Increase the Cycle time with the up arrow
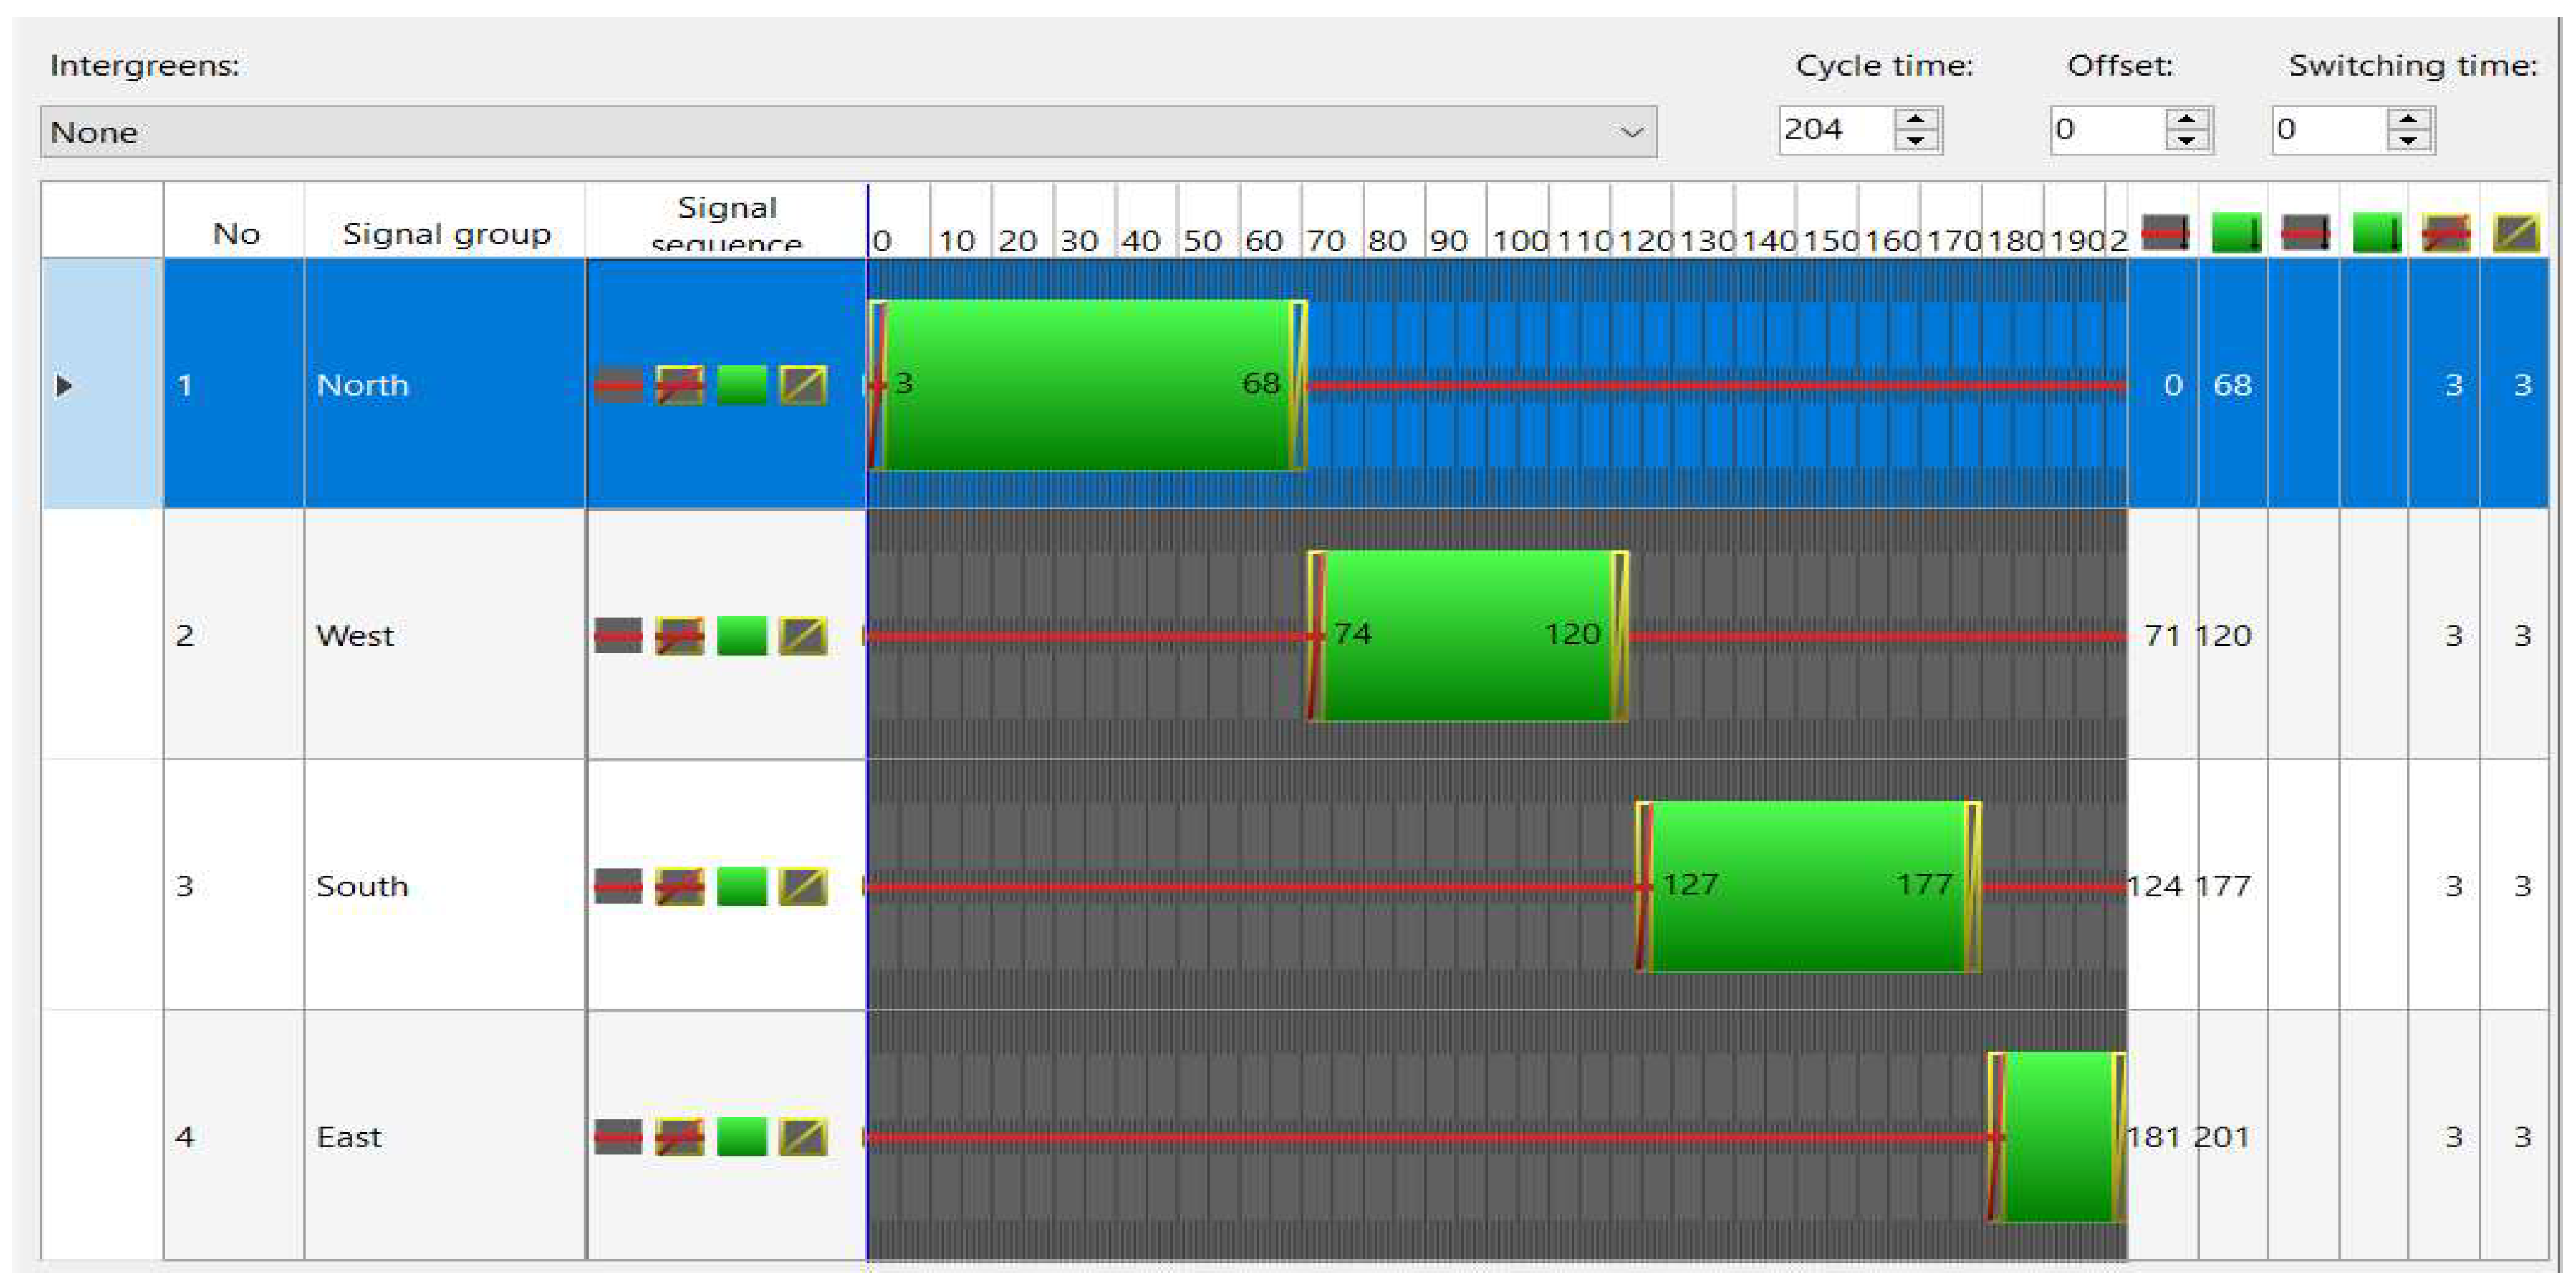 [1916, 119]
